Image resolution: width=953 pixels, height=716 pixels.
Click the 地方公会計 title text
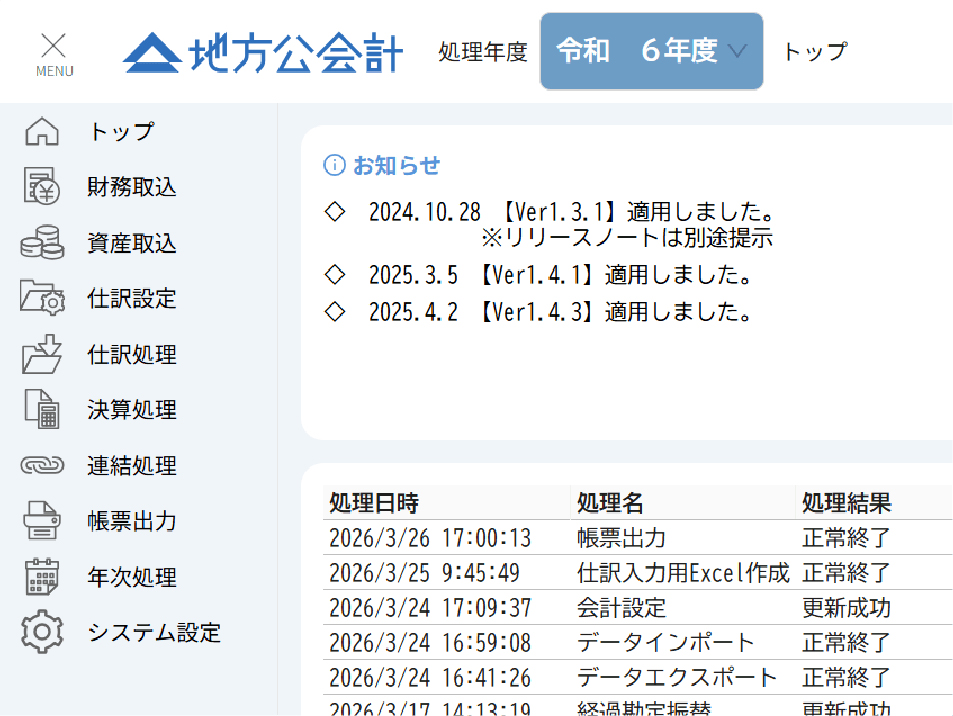[296, 53]
